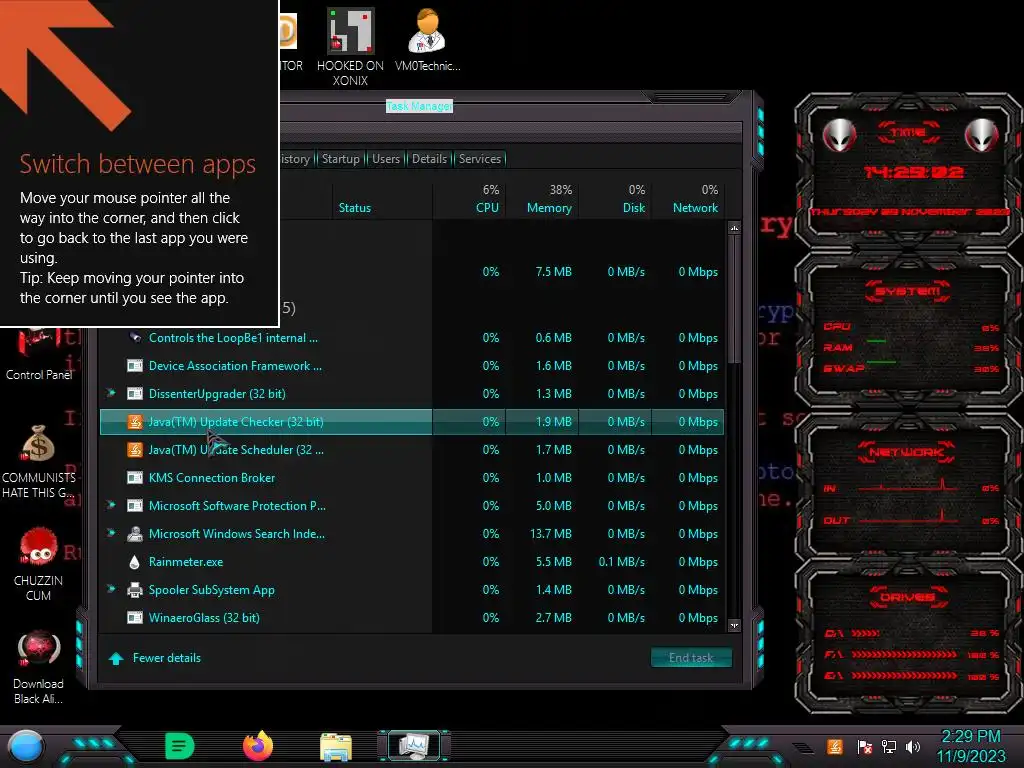Viewport: 1024px width, 768px height.
Task: Select the WinaeroGlass (32 bit) row
Action: coord(412,618)
